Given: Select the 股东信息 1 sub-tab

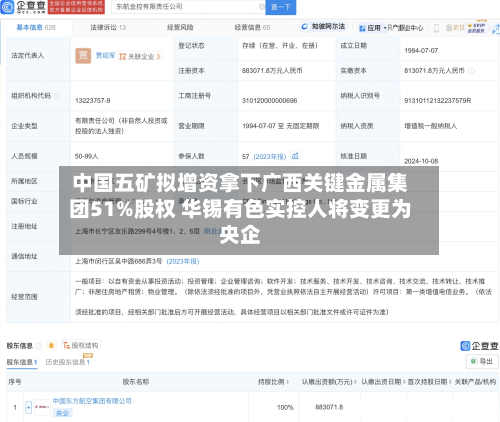Looking at the screenshot, I should [x=22, y=362].
